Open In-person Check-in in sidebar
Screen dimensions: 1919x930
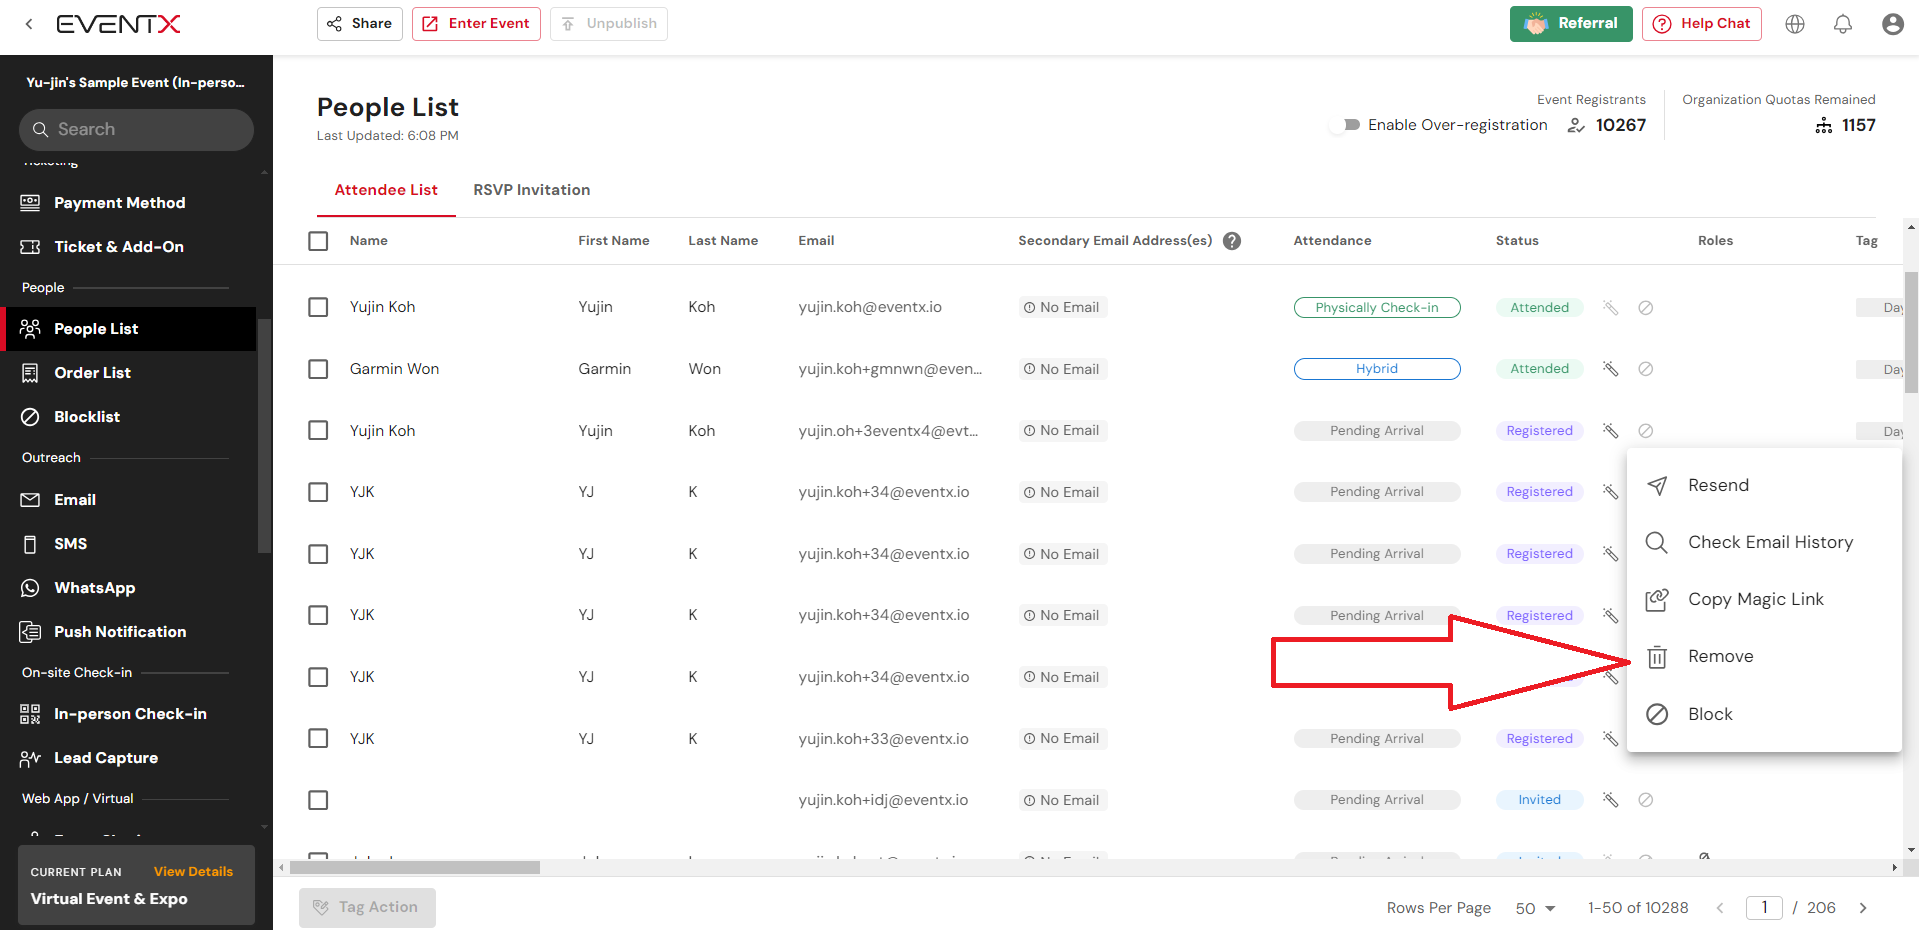pos(128,714)
